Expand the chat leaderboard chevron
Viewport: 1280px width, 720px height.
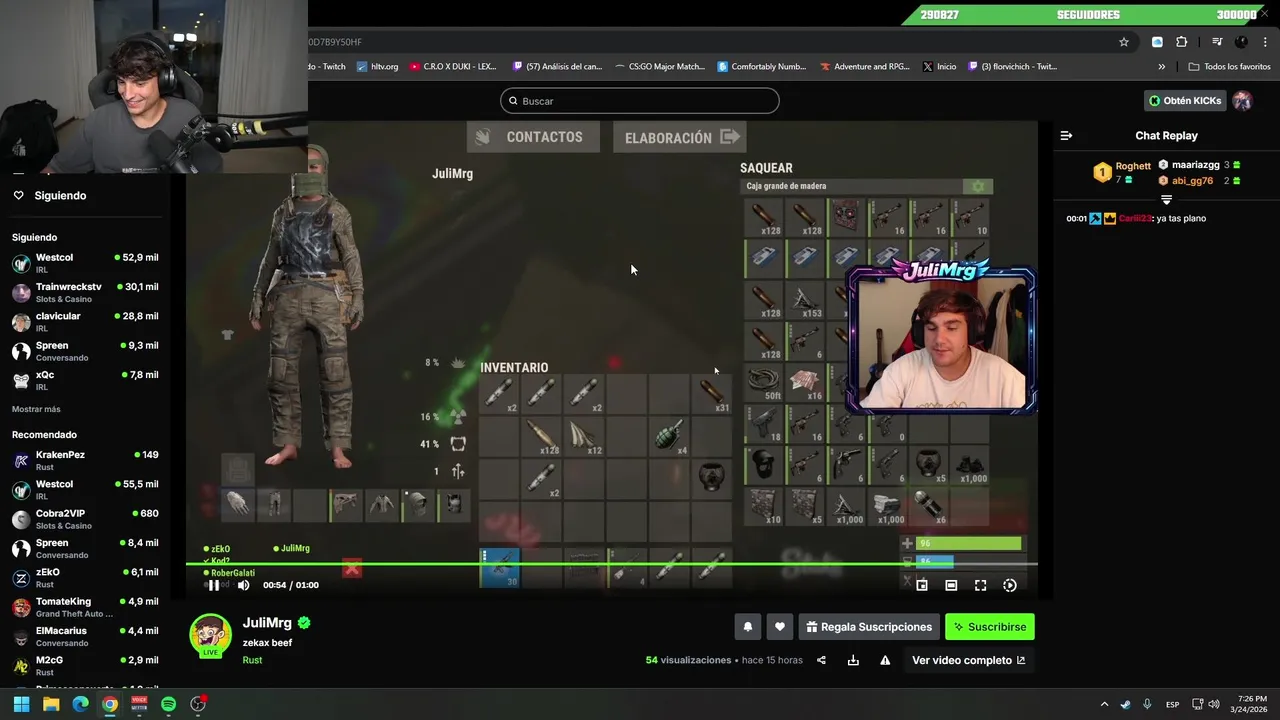[x=1166, y=200]
